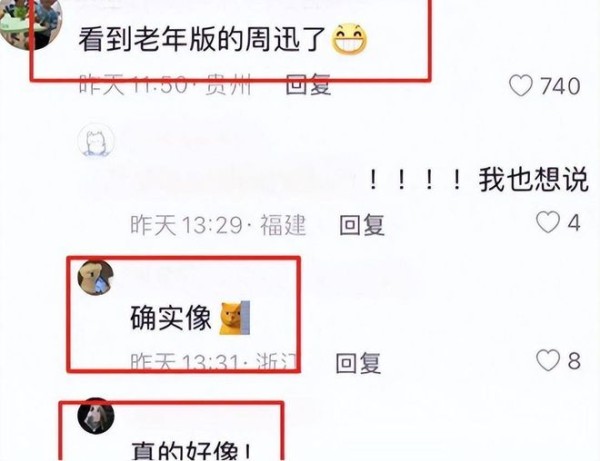The height and width of the screenshot is (461, 600).
Task: Tap the grinning face emoji
Action: click(349, 39)
